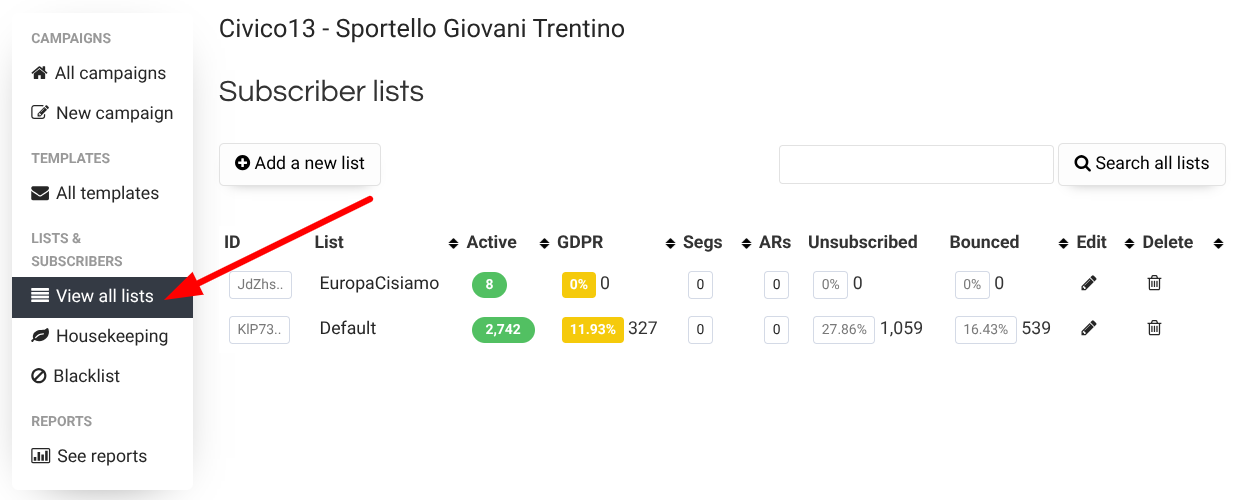This screenshot has height=500, width=1237.
Task: Open the Blacklist page
Action: 76,376
